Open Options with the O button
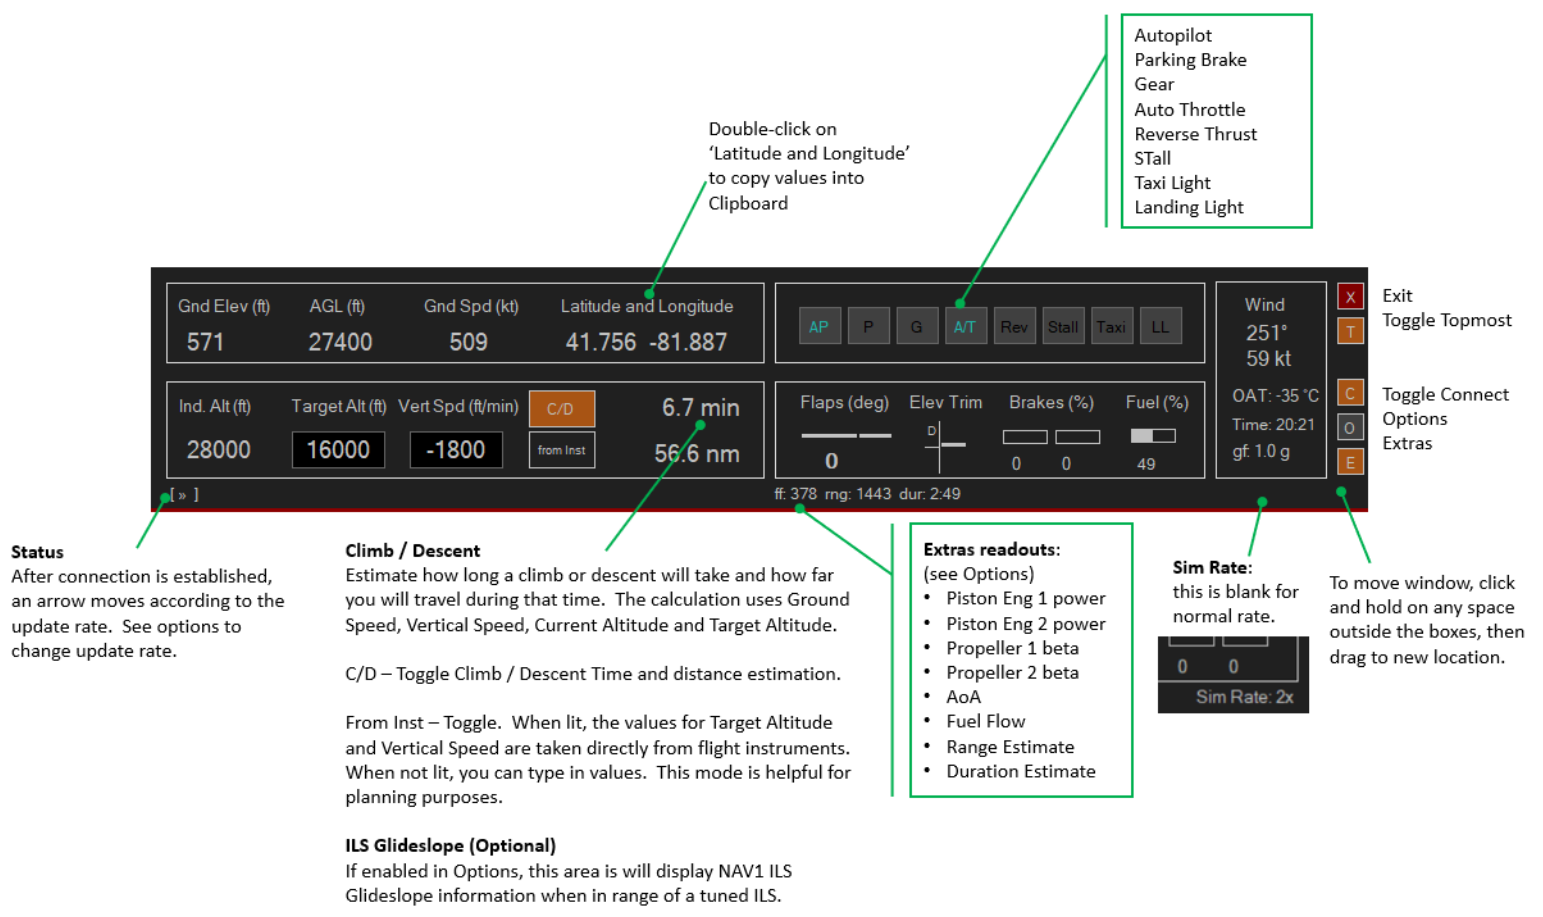This screenshot has width=1543, height=917. 1350,427
